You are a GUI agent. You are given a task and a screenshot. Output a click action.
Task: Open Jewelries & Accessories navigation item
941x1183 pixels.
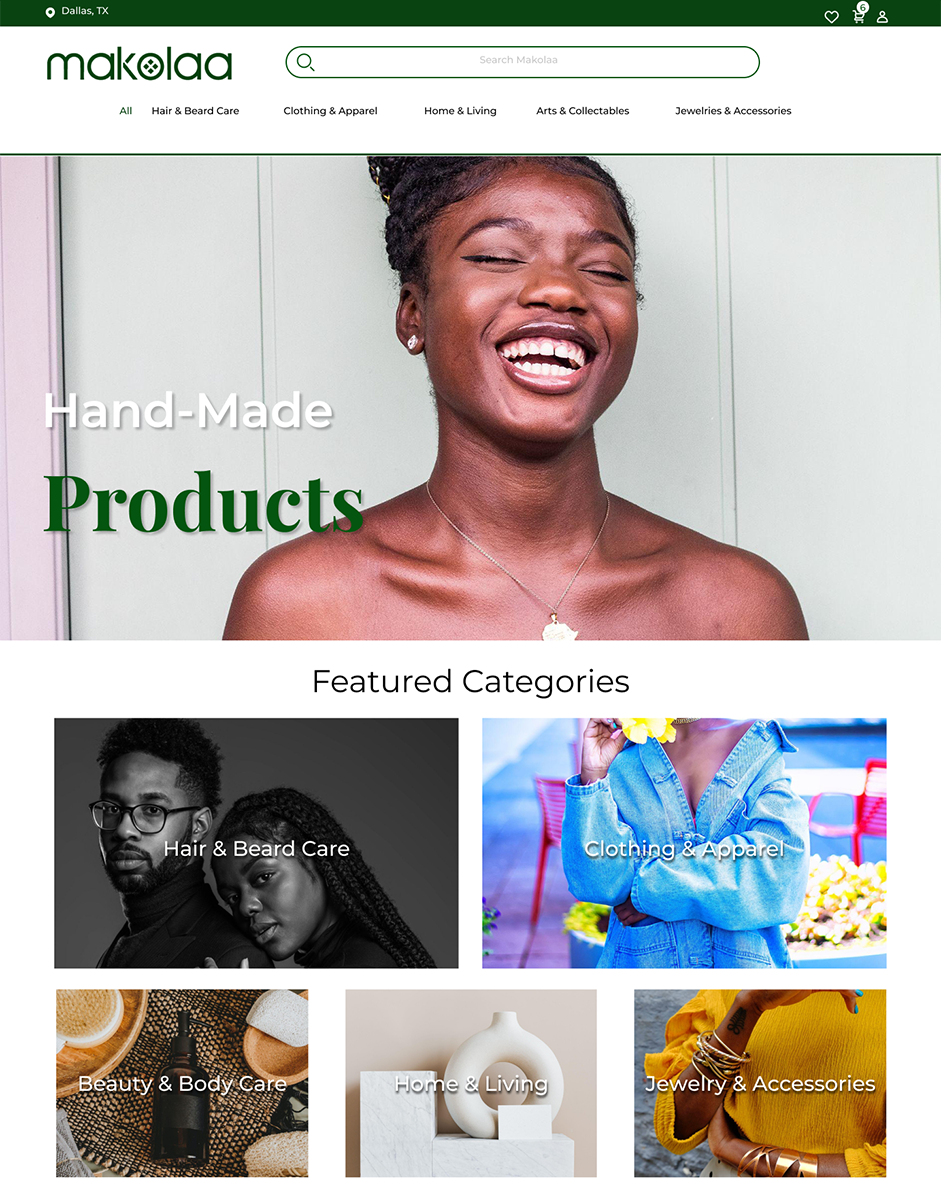click(733, 111)
